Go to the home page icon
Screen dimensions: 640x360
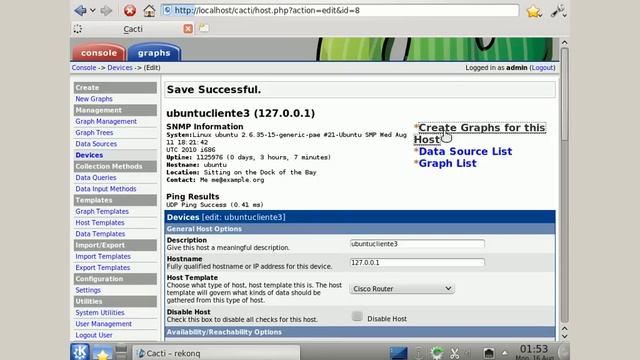pyautogui.click(x=149, y=10)
